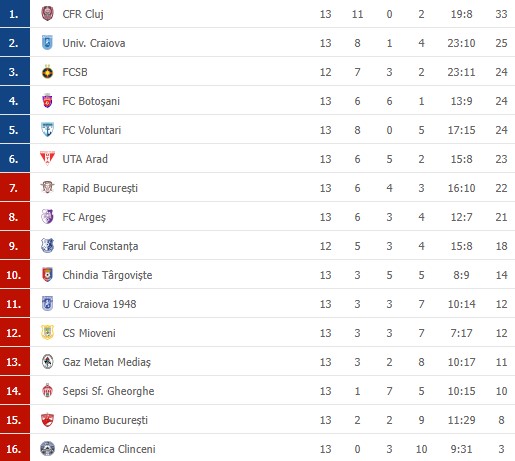Click the CFR Cluj club crest
The image size is (515, 461).
(x=47, y=14)
